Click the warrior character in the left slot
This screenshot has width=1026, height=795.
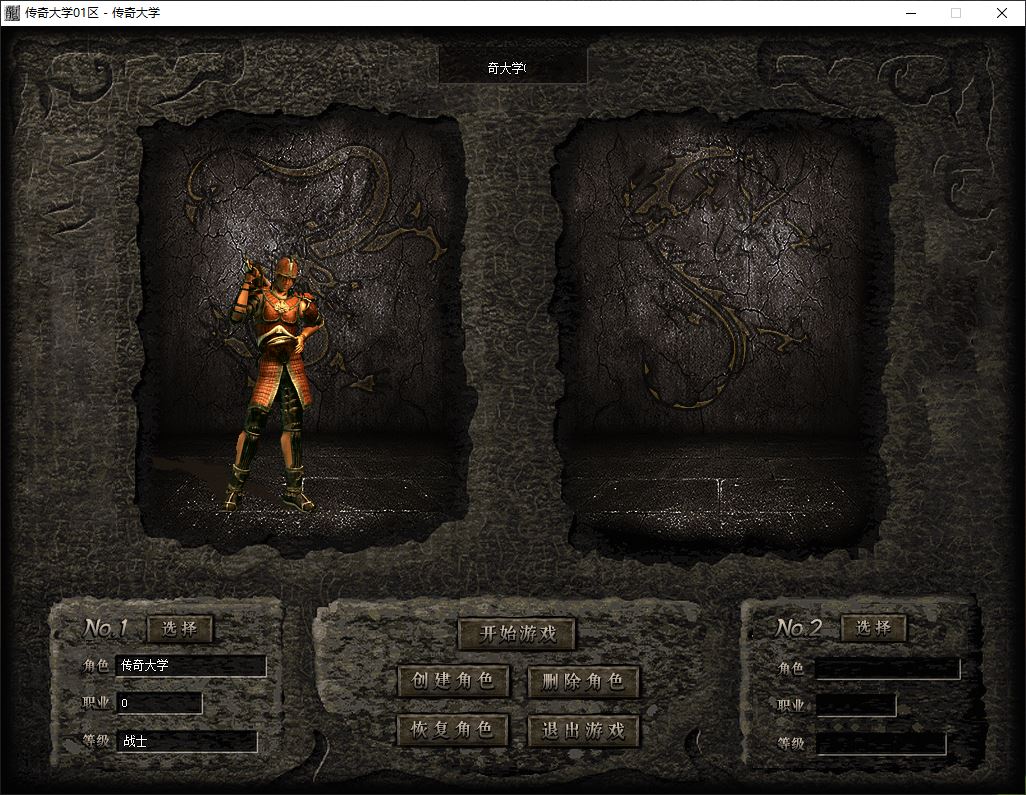273,380
